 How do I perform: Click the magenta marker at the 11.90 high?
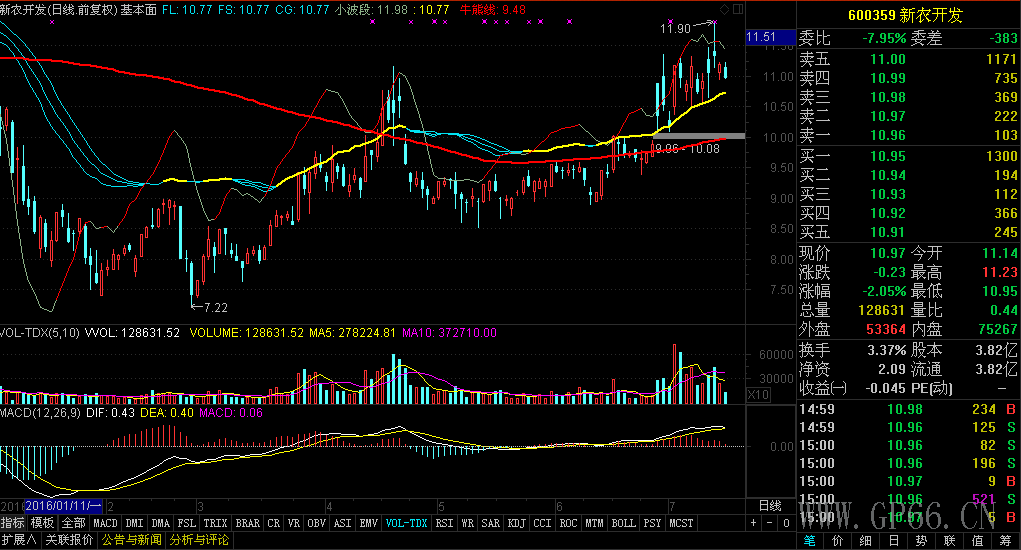click(714, 22)
